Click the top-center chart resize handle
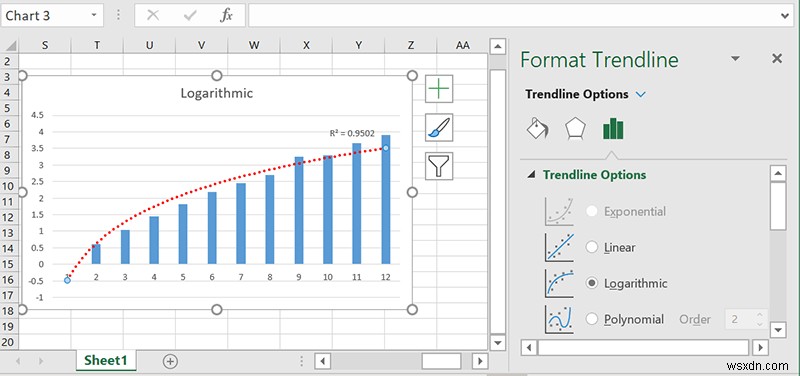The height and width of the screenshot is (376, 800). 217,76
